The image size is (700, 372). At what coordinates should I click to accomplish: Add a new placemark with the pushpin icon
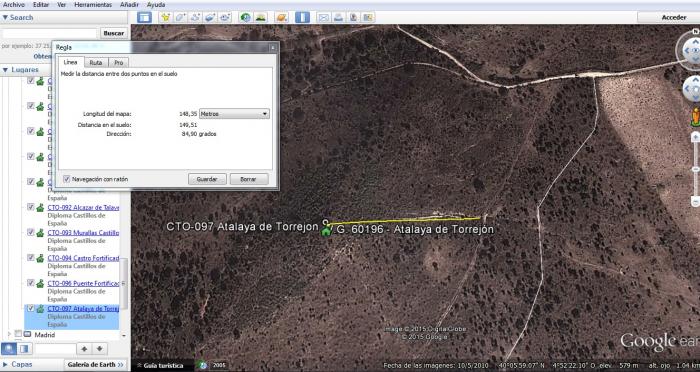(x=165, y=17)
